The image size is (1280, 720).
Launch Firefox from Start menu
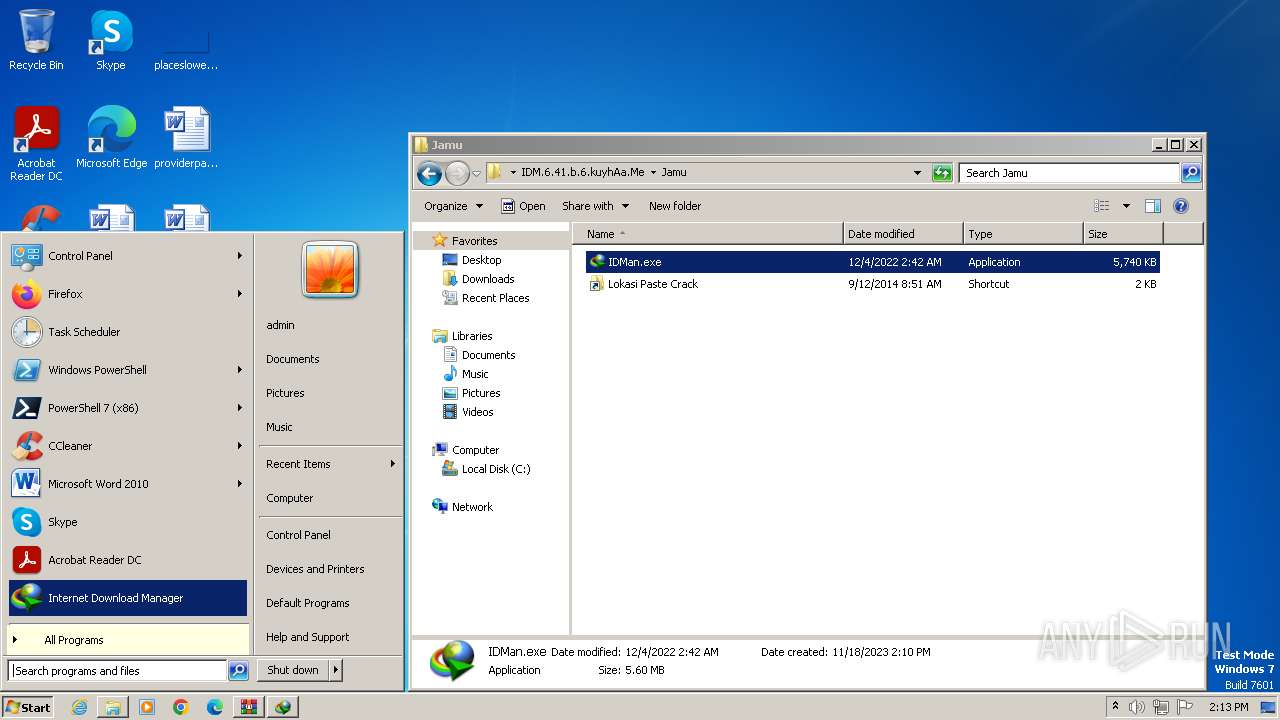coord(127,294)
